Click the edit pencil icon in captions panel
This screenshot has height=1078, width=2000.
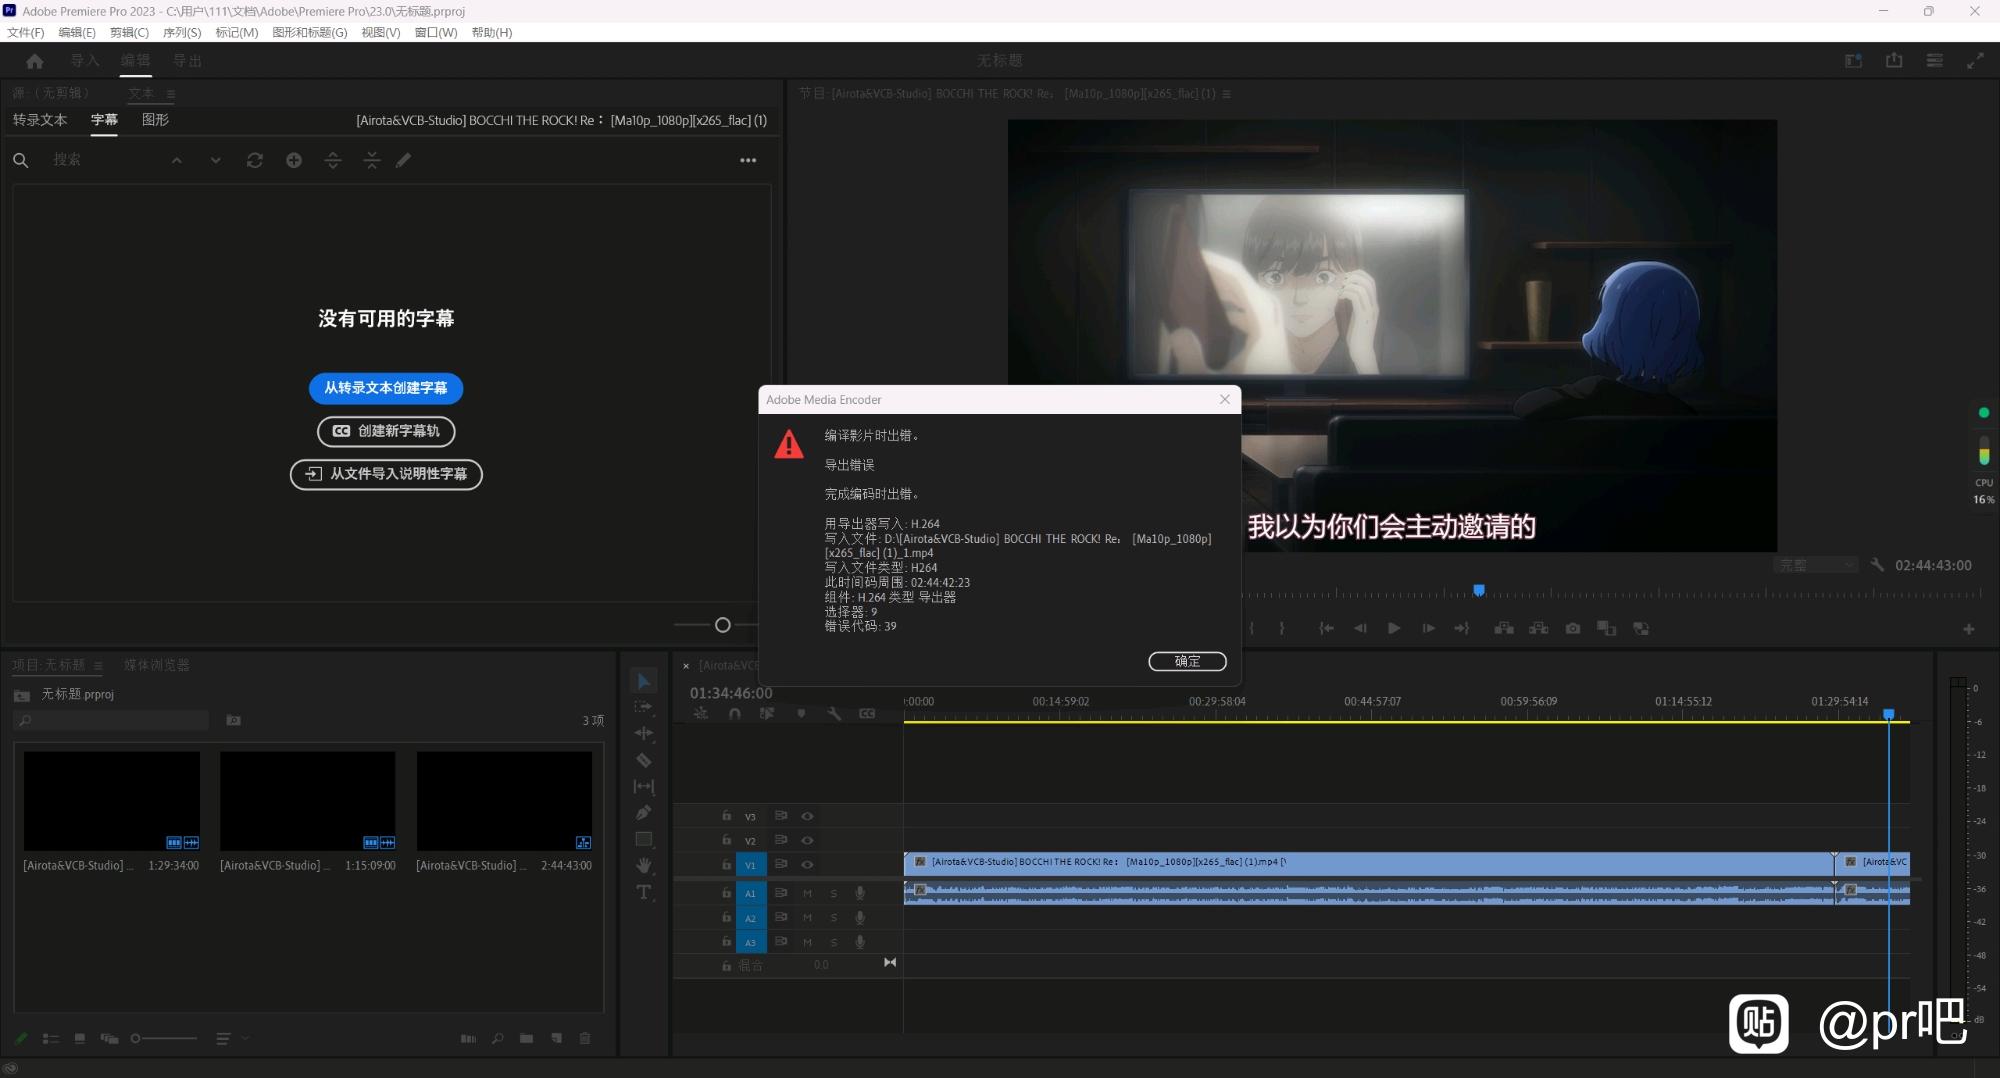click(x=404, y=160)
